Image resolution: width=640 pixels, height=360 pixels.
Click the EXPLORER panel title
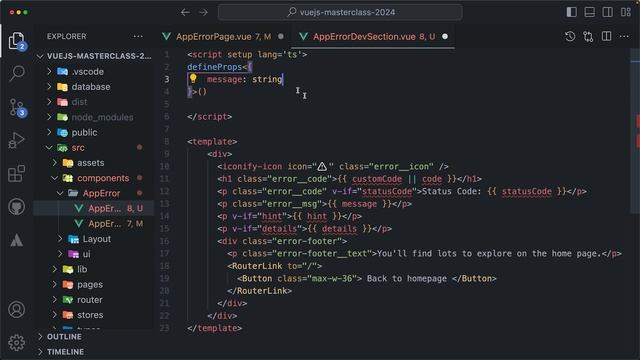[x=67, y=36]
